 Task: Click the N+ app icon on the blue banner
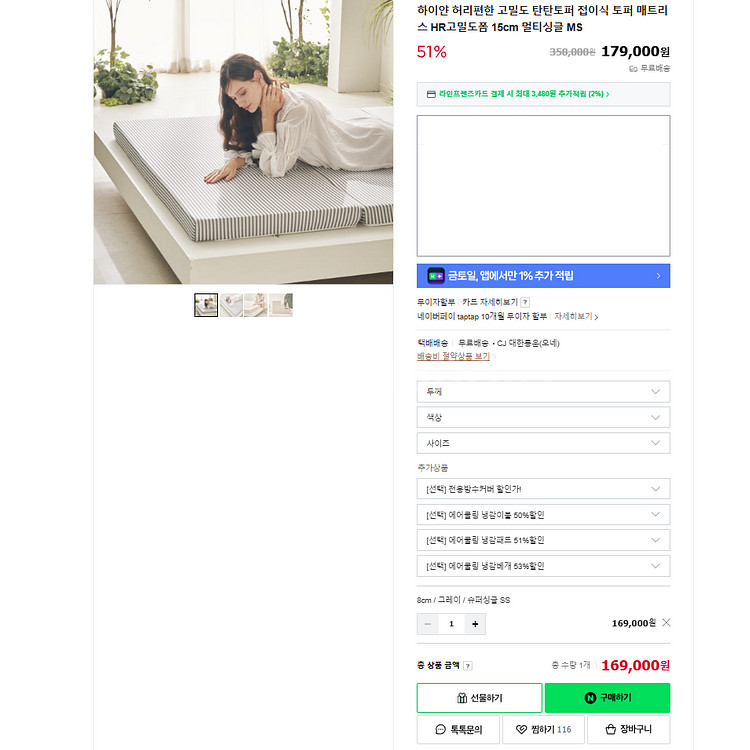point(436,276)
